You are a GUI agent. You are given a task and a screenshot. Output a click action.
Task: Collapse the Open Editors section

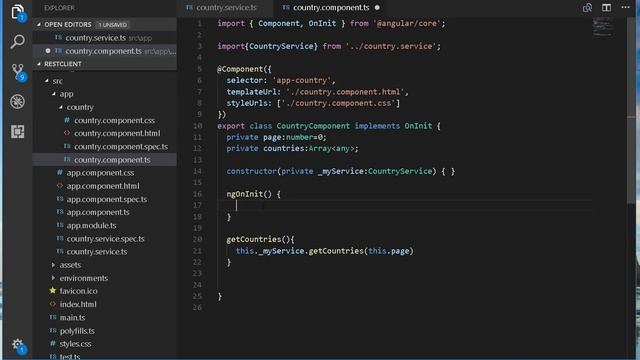coord(39,24)
